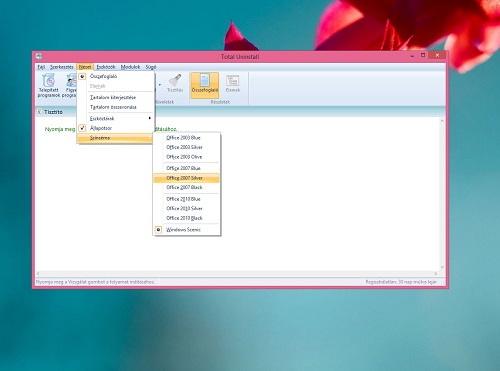The height and width of the screenshot is (371, 500).
Task: Click the Tisztítás broom icon
Action: tap(175, 83)
